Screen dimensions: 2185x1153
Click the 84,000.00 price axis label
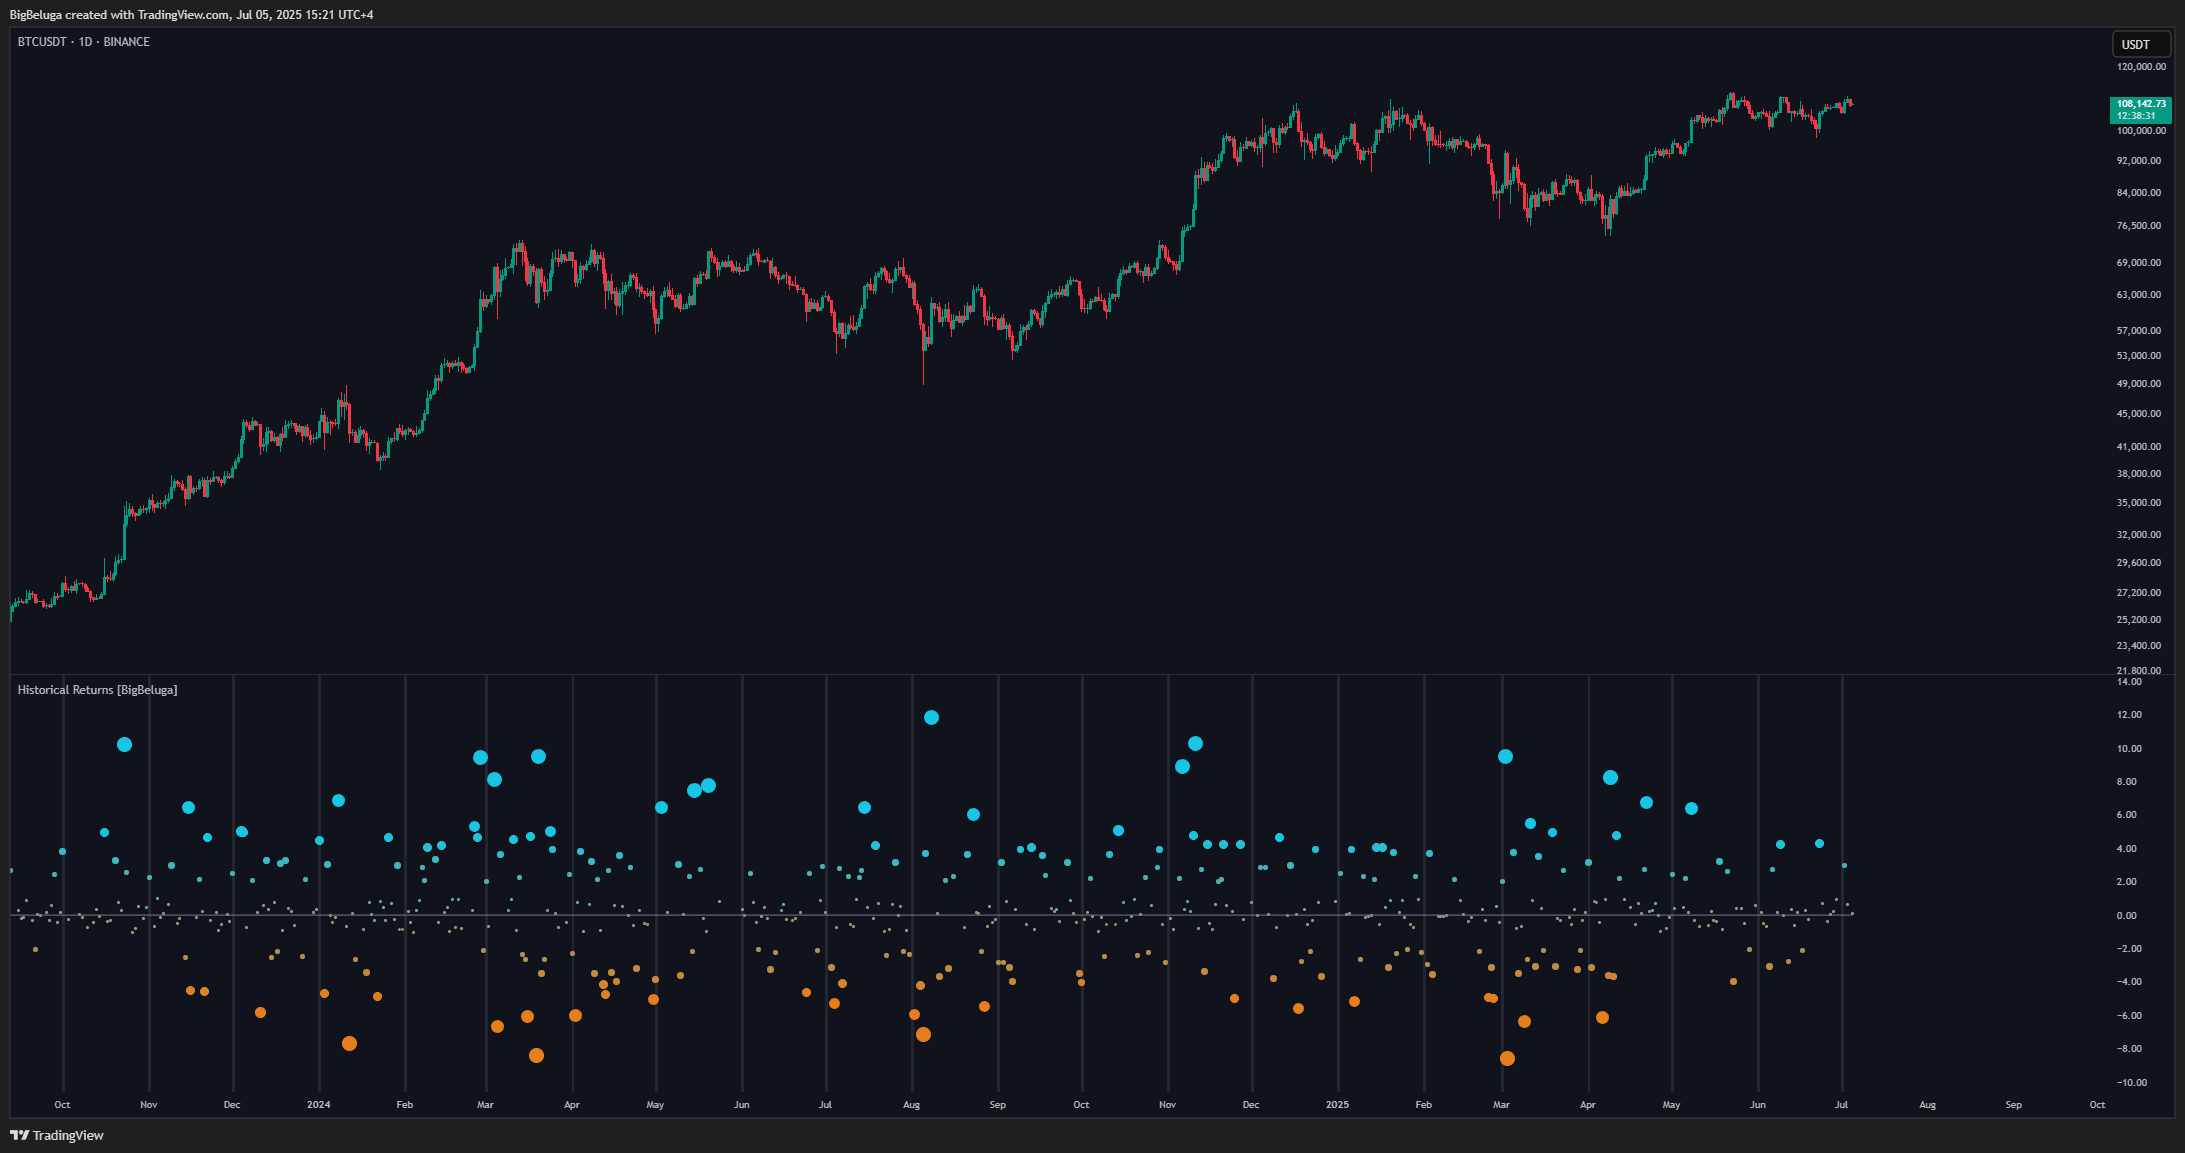[2139, 193]
